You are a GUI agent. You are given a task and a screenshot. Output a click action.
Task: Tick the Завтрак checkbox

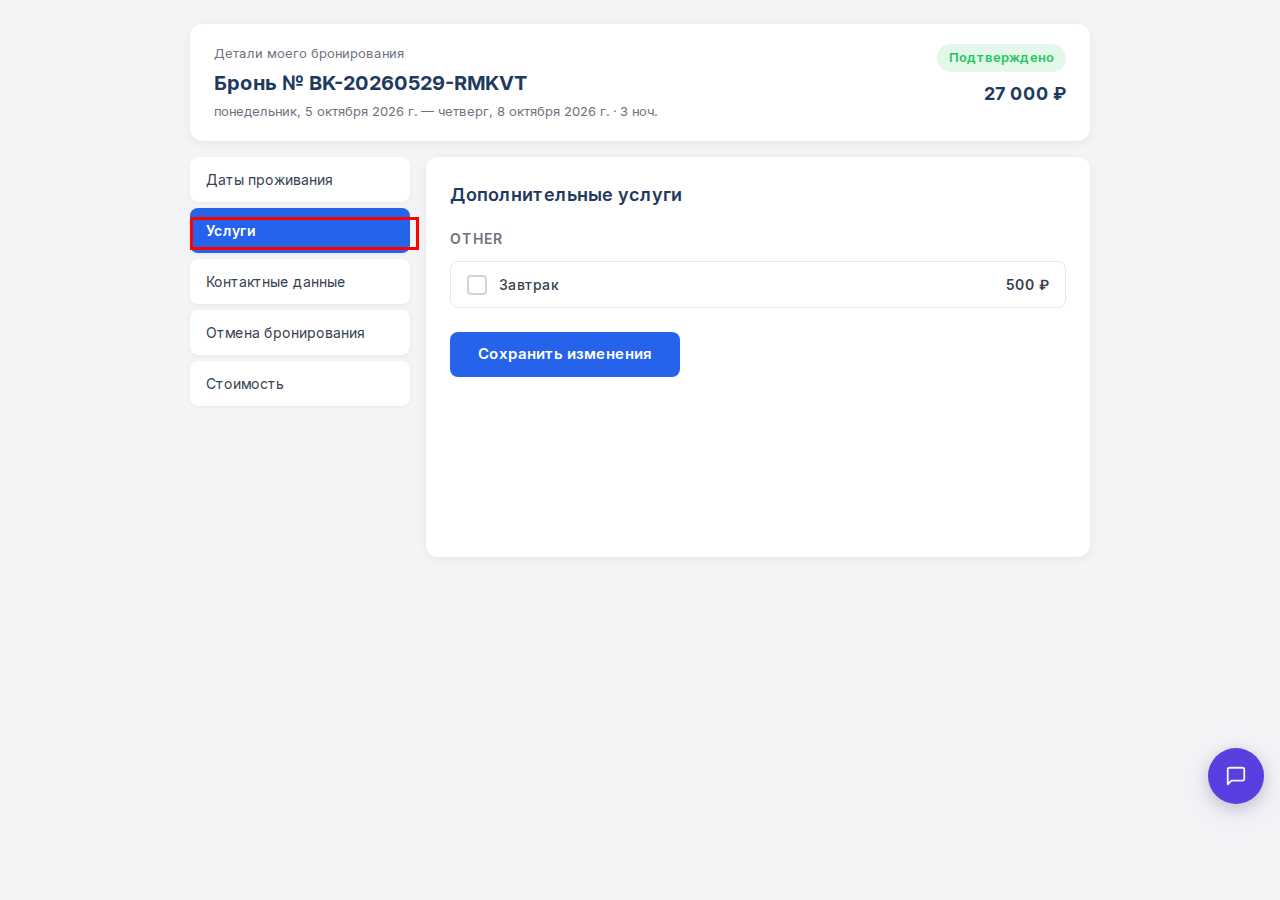pos(477,285)
